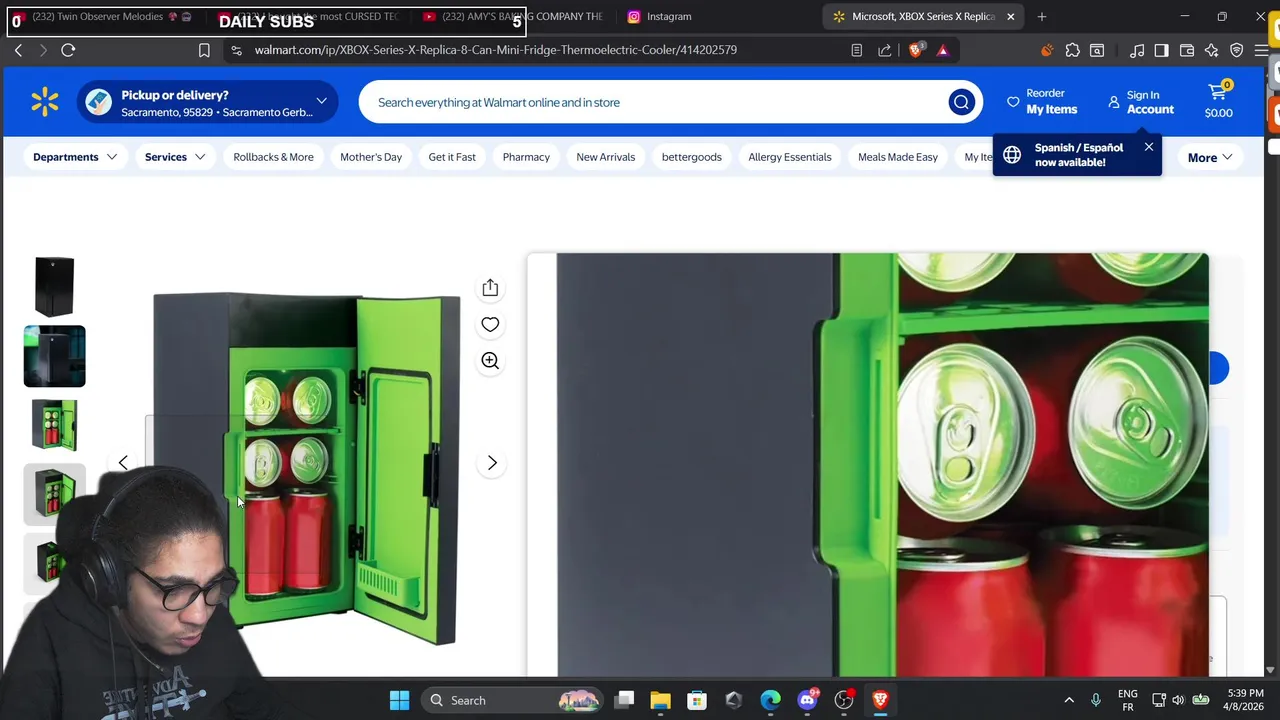Expand the More navigation dropdown
The width and height of the screenshot is (1280, 720).
1210,158
